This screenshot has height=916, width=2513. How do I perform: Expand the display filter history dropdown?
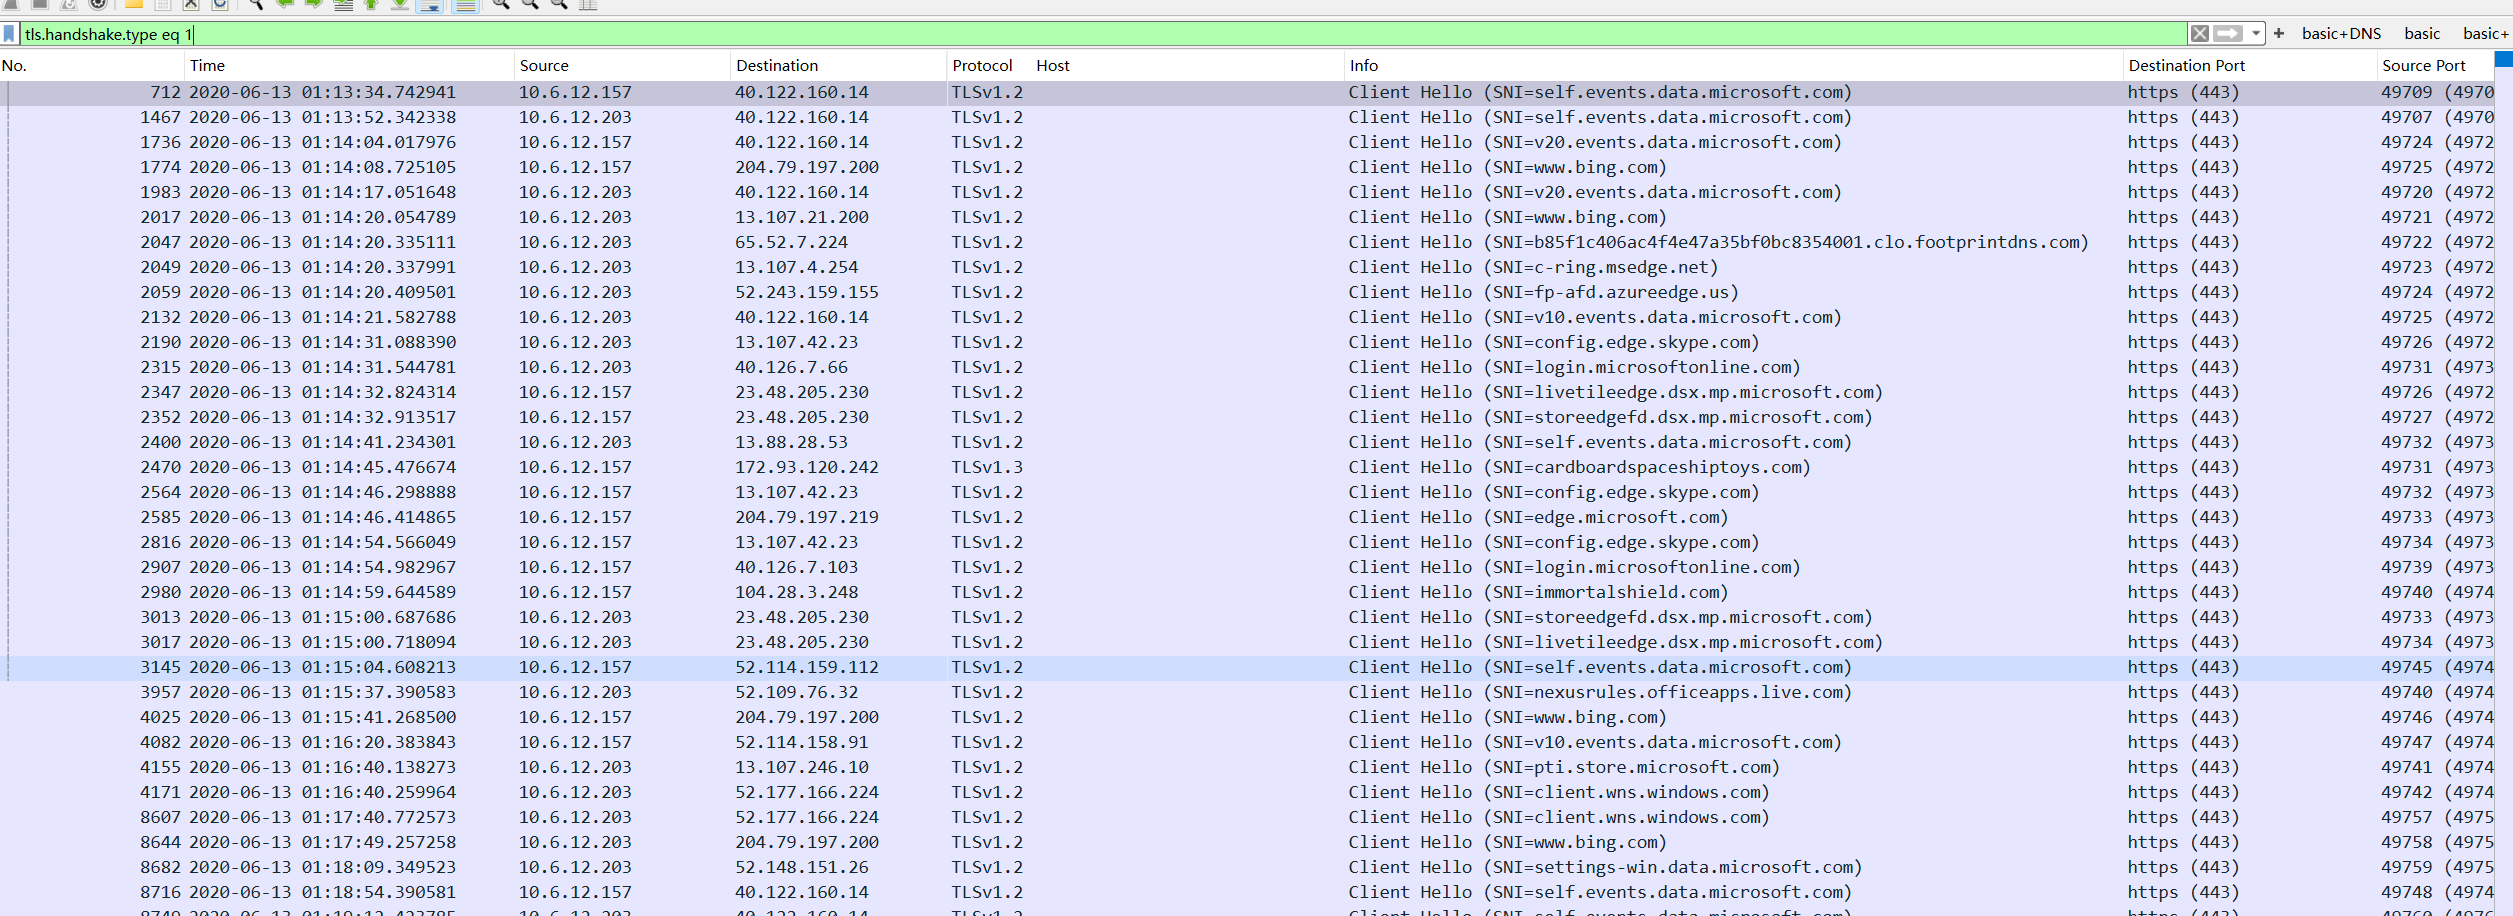[2256, 34]
